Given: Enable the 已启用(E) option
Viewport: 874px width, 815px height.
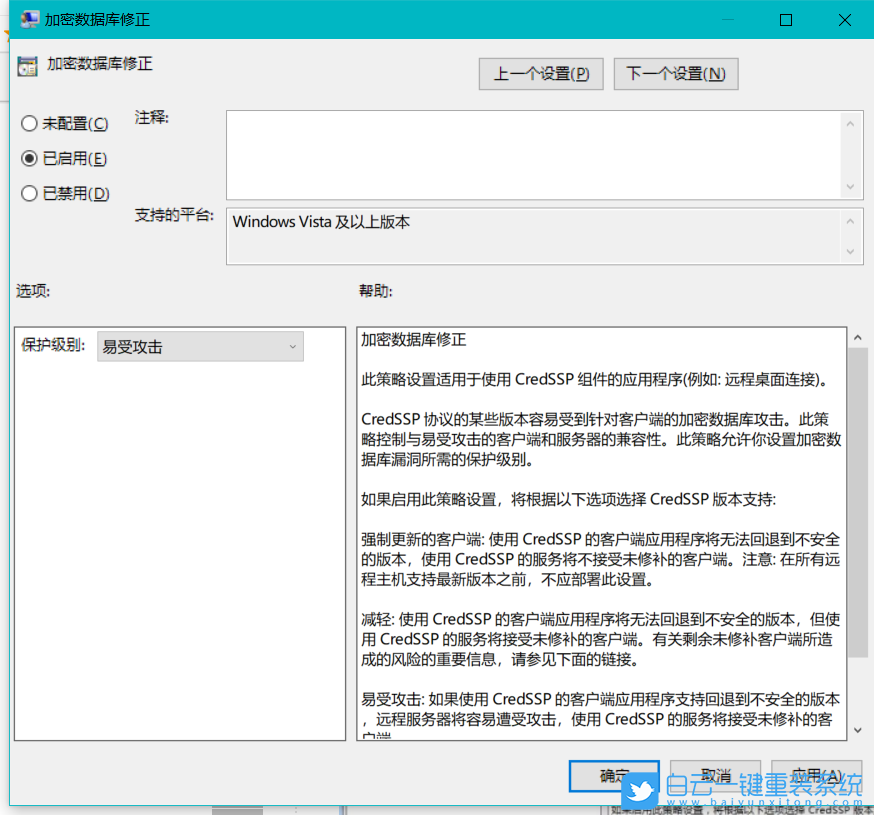Looking at the screenshot, I should coord(29,158).
